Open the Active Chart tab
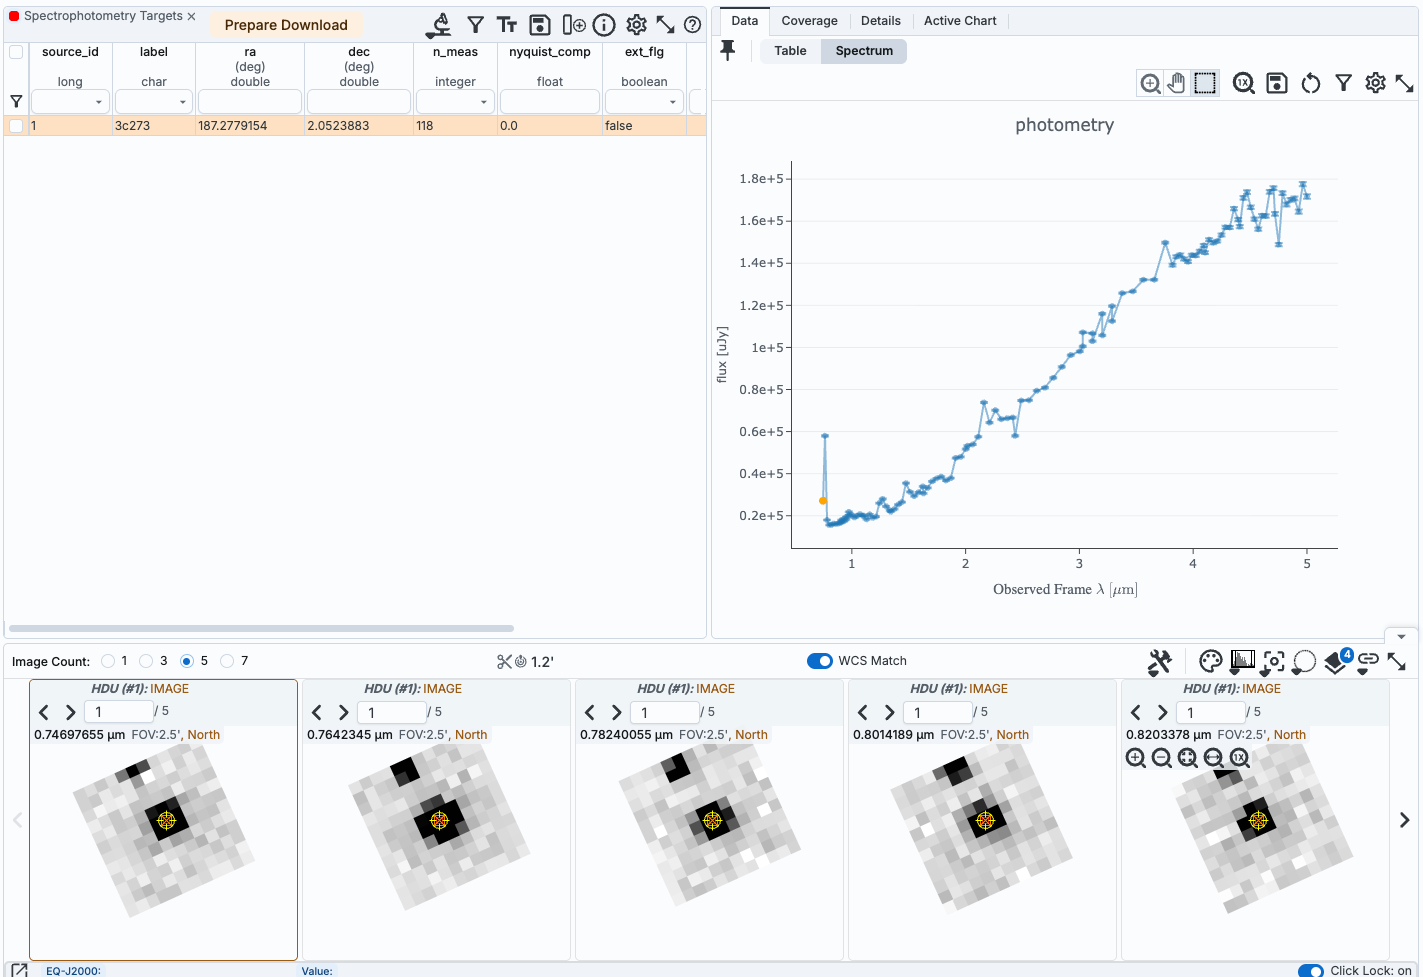 click(x=959, y=21)
